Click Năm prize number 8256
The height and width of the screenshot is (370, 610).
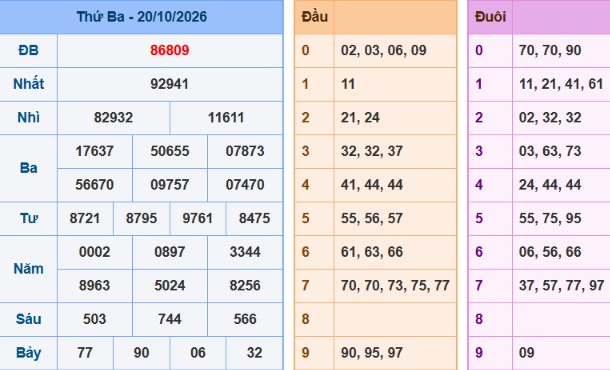[245, 285]
